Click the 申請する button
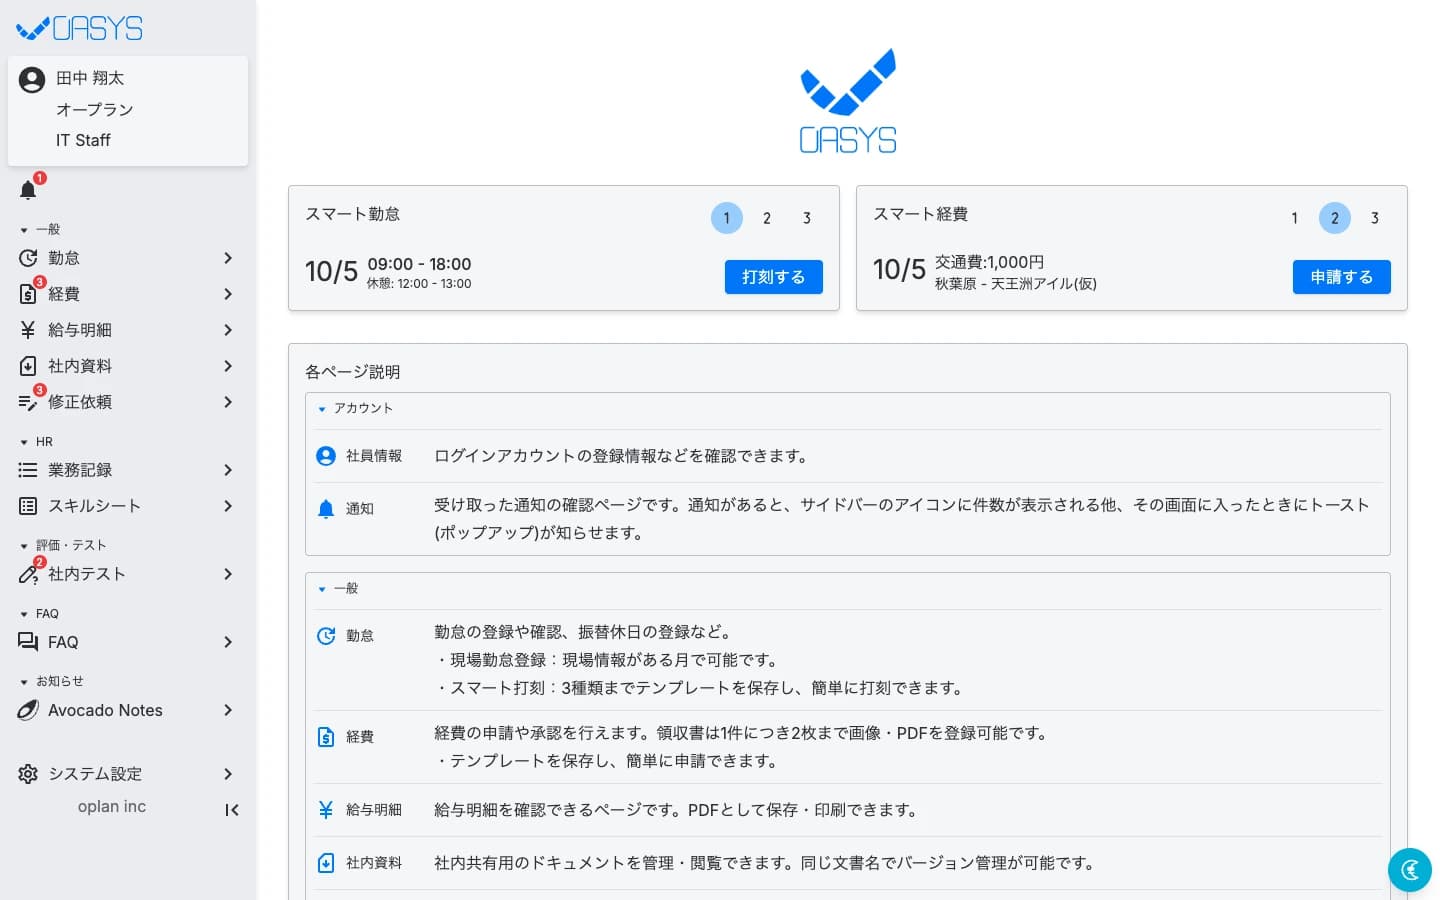The image size is (1440, 900). (1342, 277)
